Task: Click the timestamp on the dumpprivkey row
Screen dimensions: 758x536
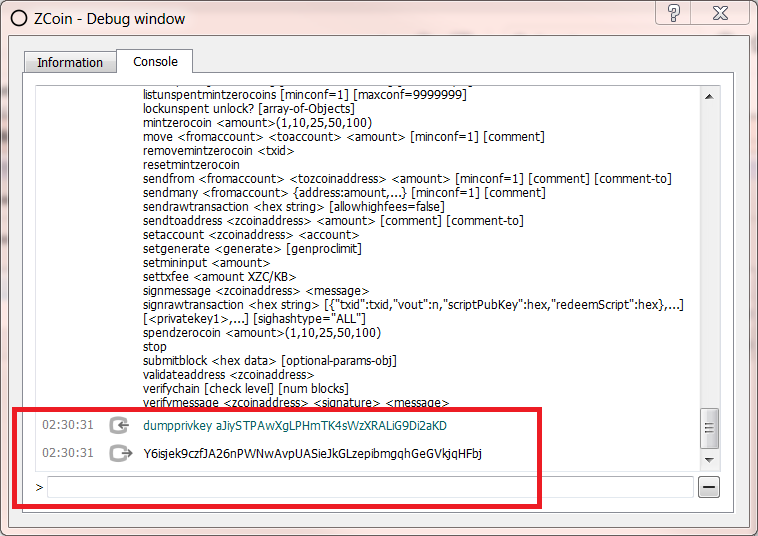Action: point(68,425)
